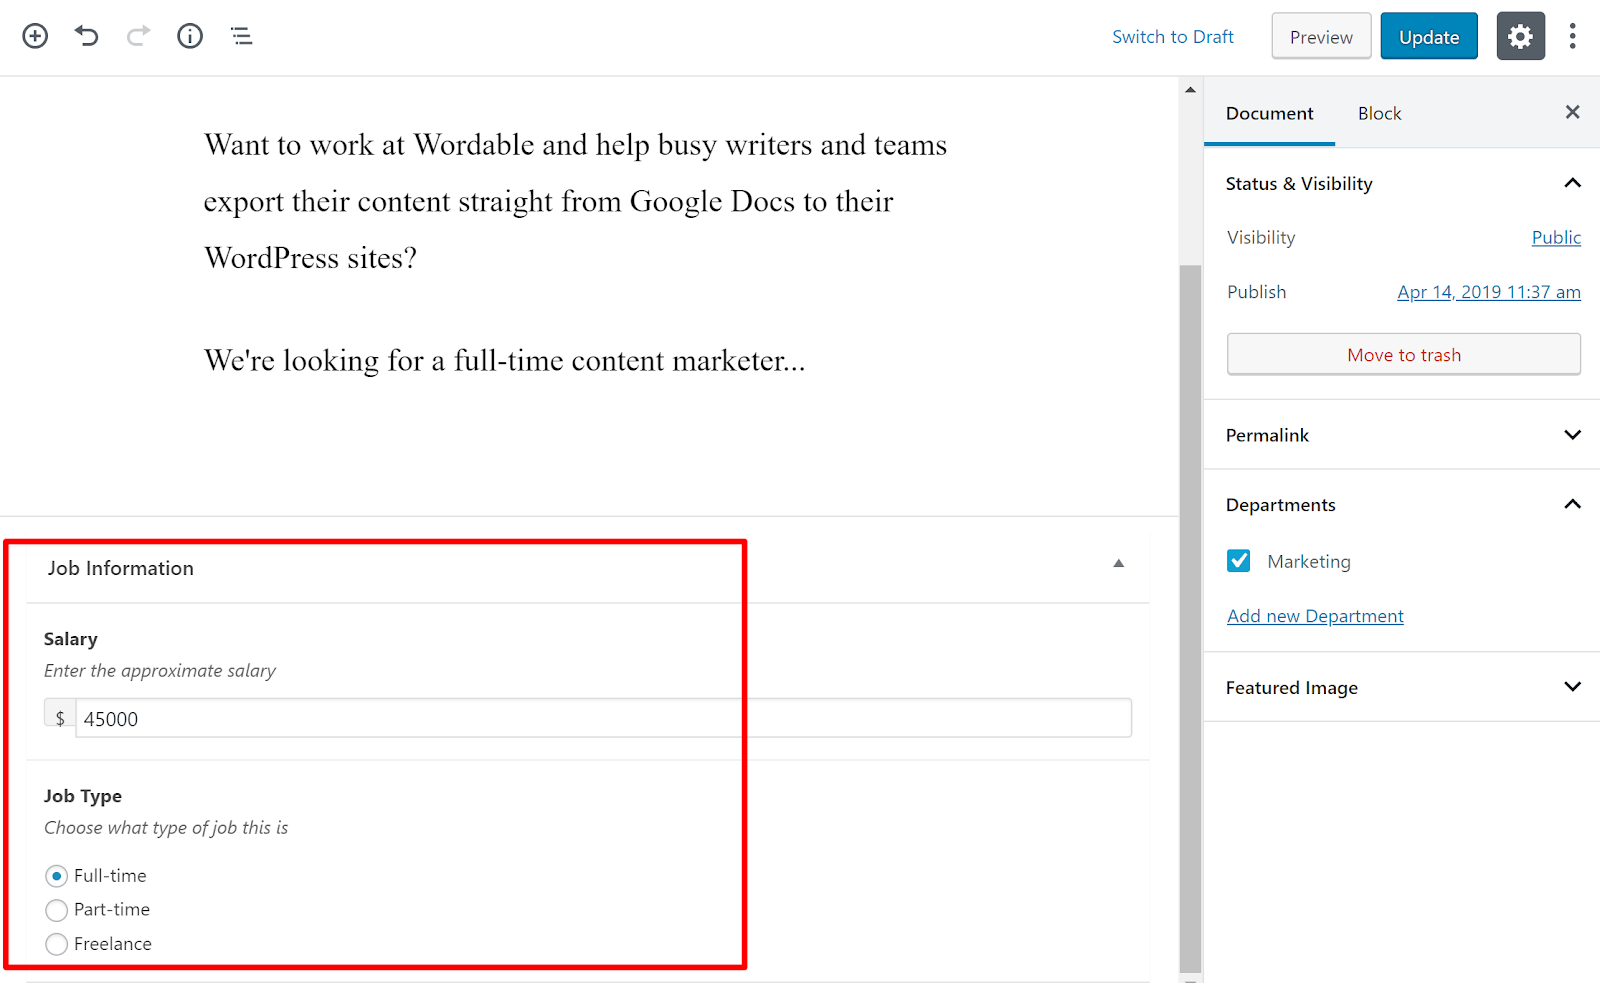Click inside the Salary input field
The height and width of the screenshot is (983, 1600).
pyautogui.click(x=400, y=718)
